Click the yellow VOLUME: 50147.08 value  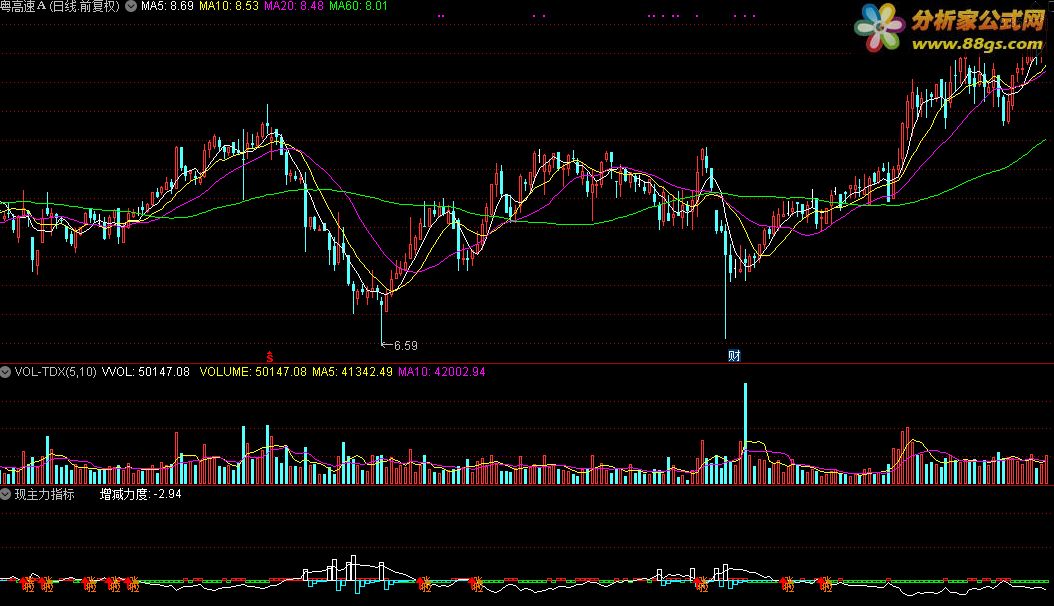pos(253,372)
